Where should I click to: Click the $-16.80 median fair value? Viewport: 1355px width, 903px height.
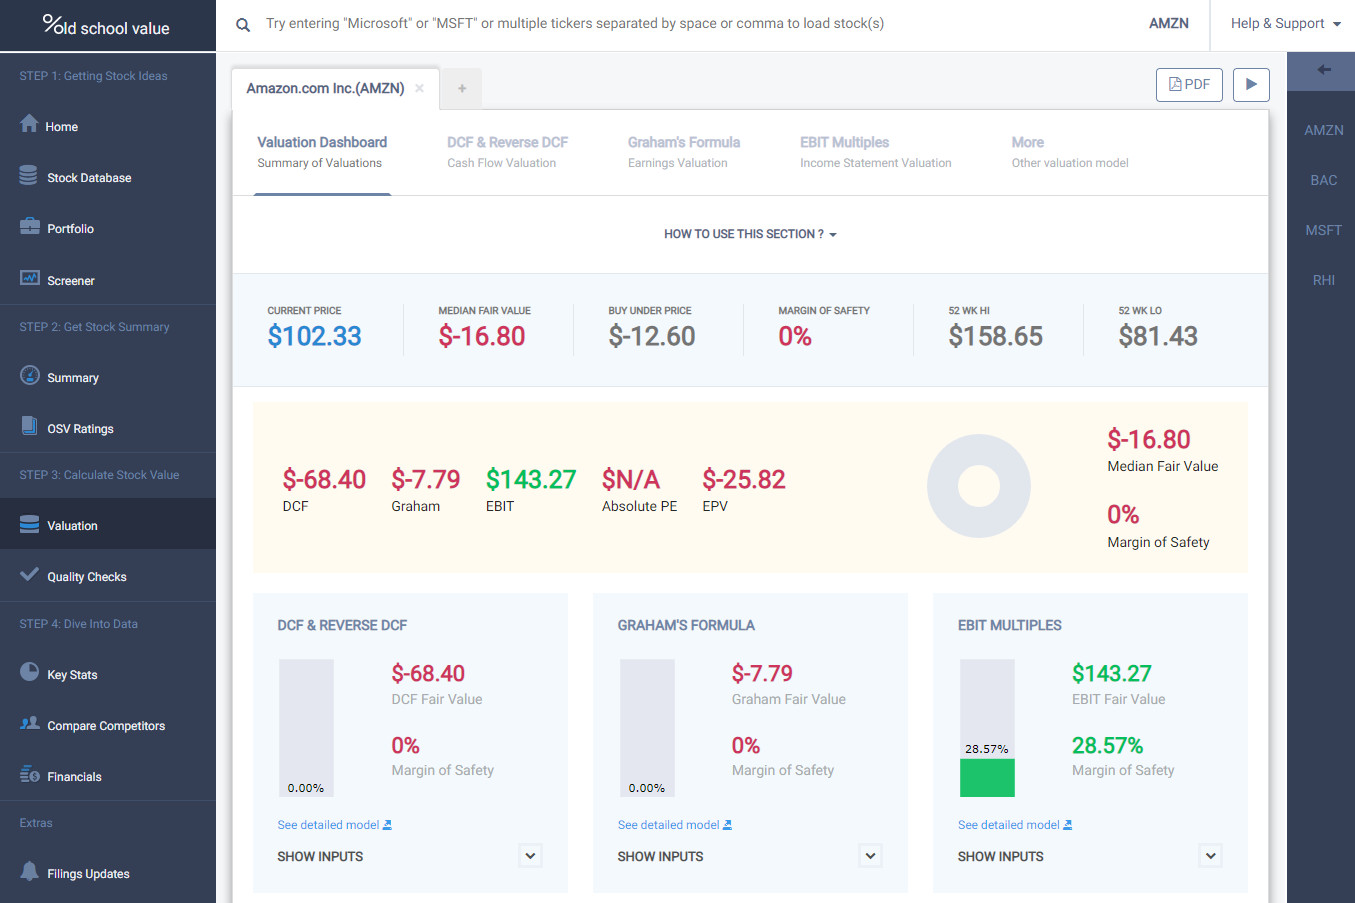(482, 336)
